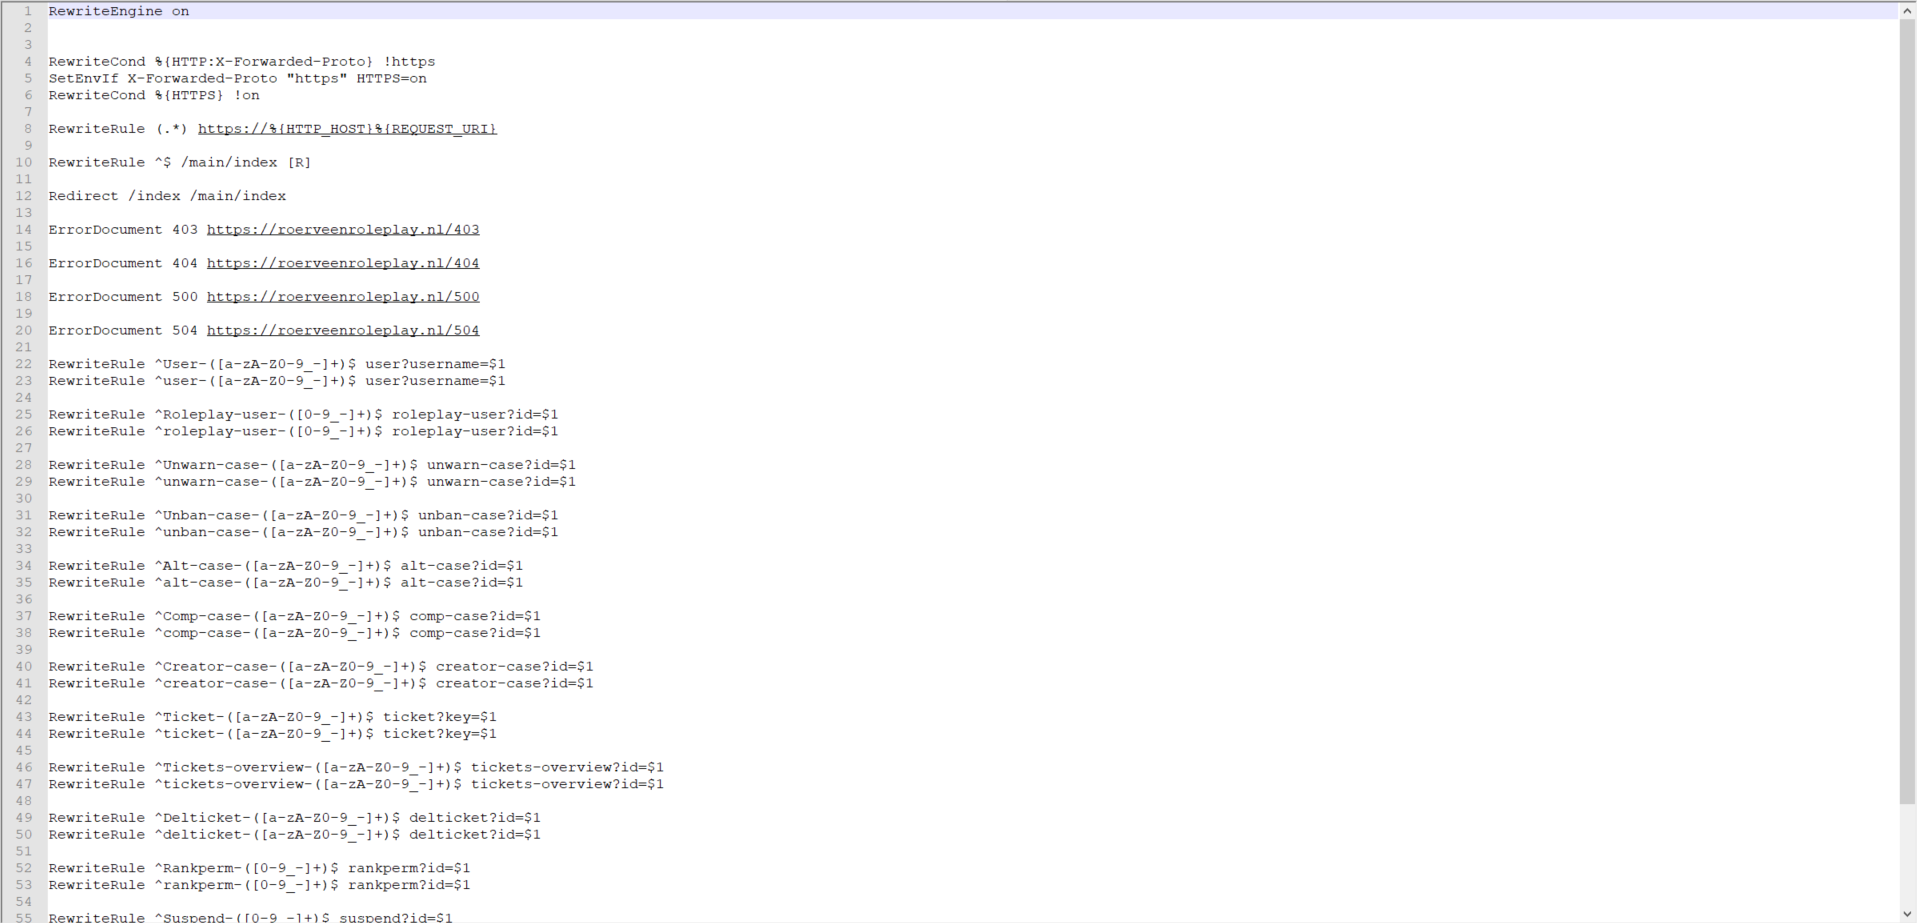Click the https://%{HTTP_HOST}%{REQUEST_URI} link
The height and width of the screenshot is (923, 1917).
tap(346, 129)
